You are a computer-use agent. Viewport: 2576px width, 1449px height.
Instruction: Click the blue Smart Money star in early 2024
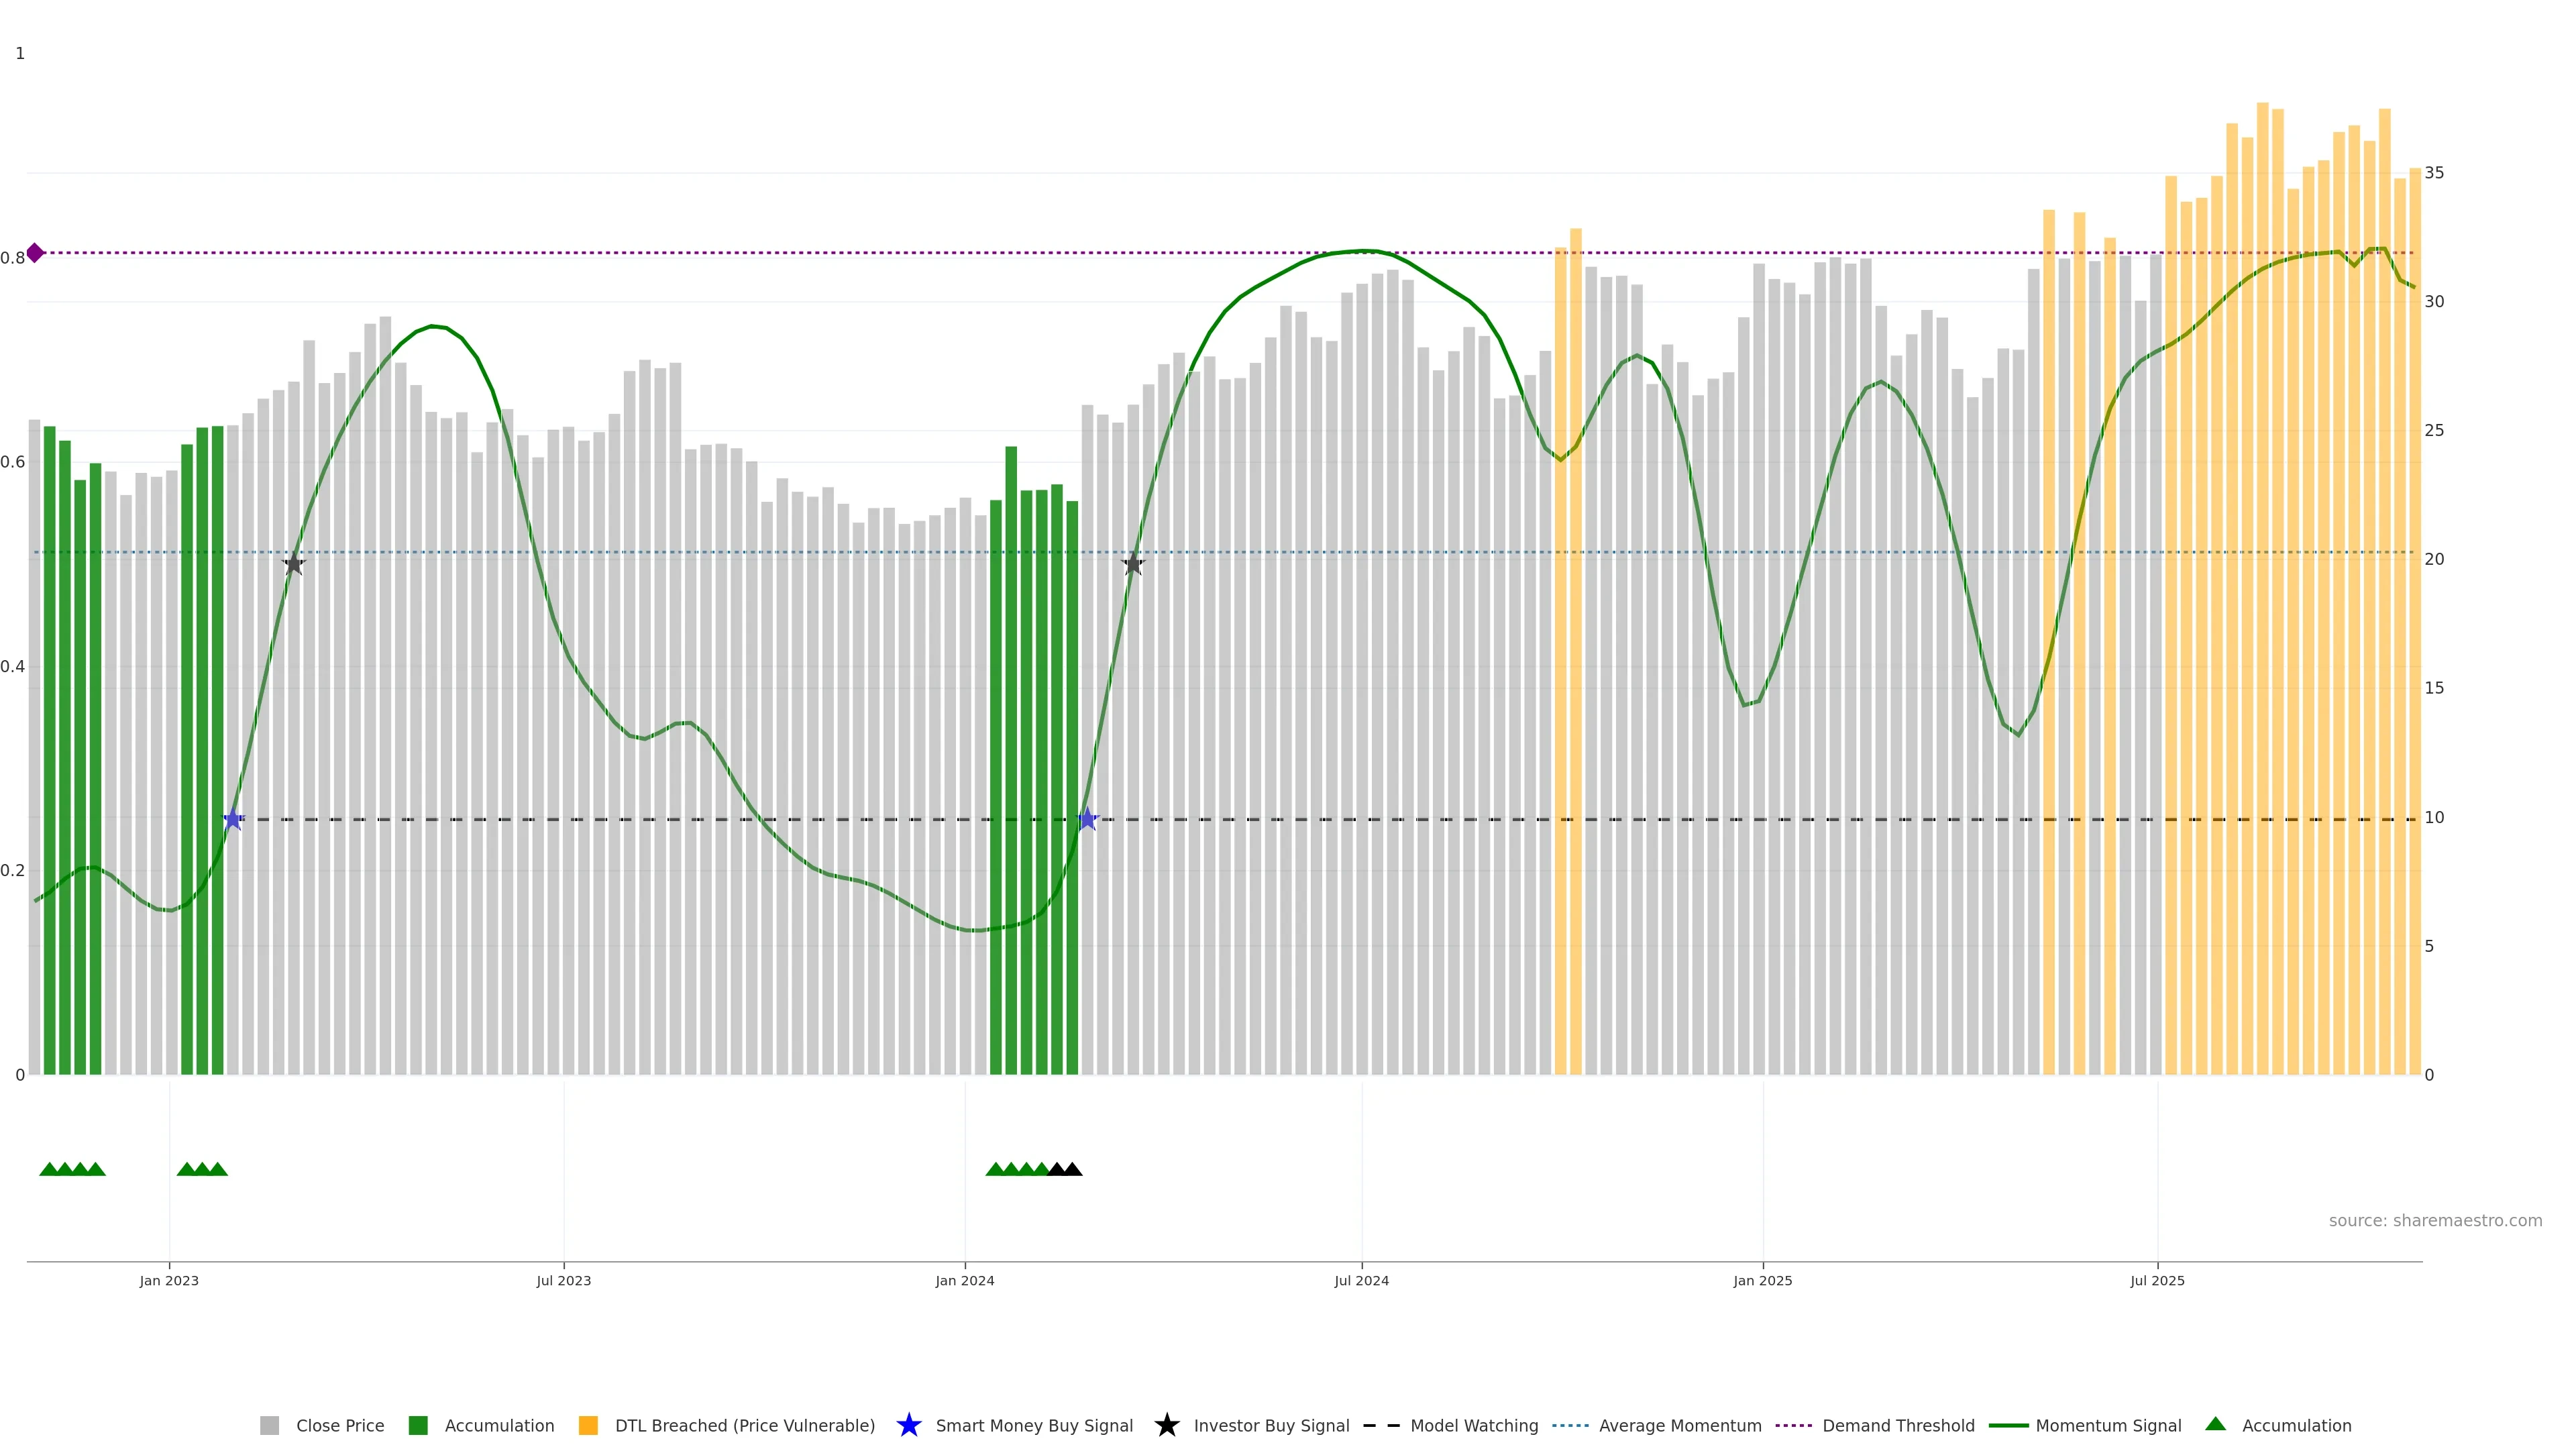pyautogui.click(x=1088, y=819)
